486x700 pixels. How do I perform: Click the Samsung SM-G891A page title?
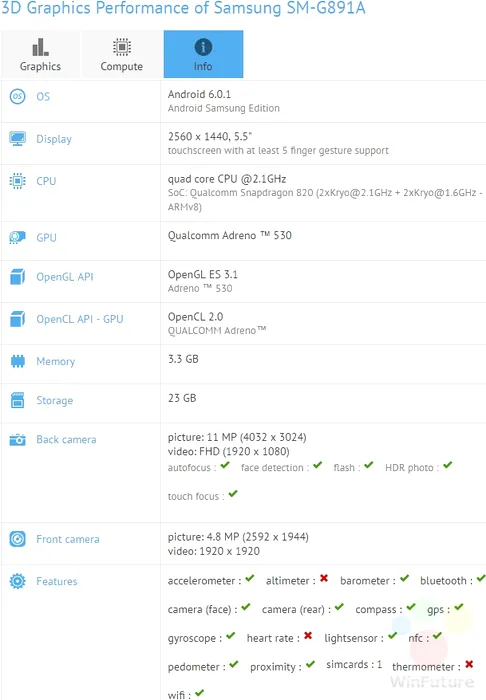tap(183, 8)
